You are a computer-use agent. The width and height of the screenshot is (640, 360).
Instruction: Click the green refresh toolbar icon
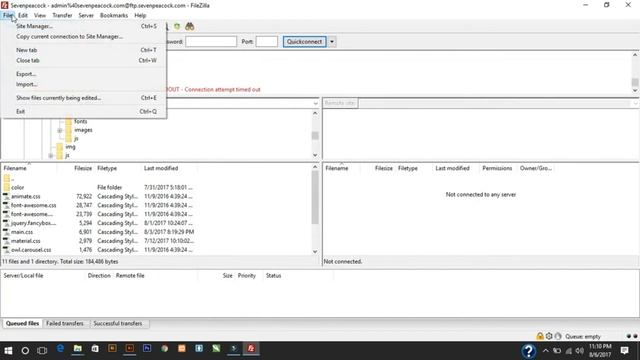pyautogui.click(x=177, y=27)
